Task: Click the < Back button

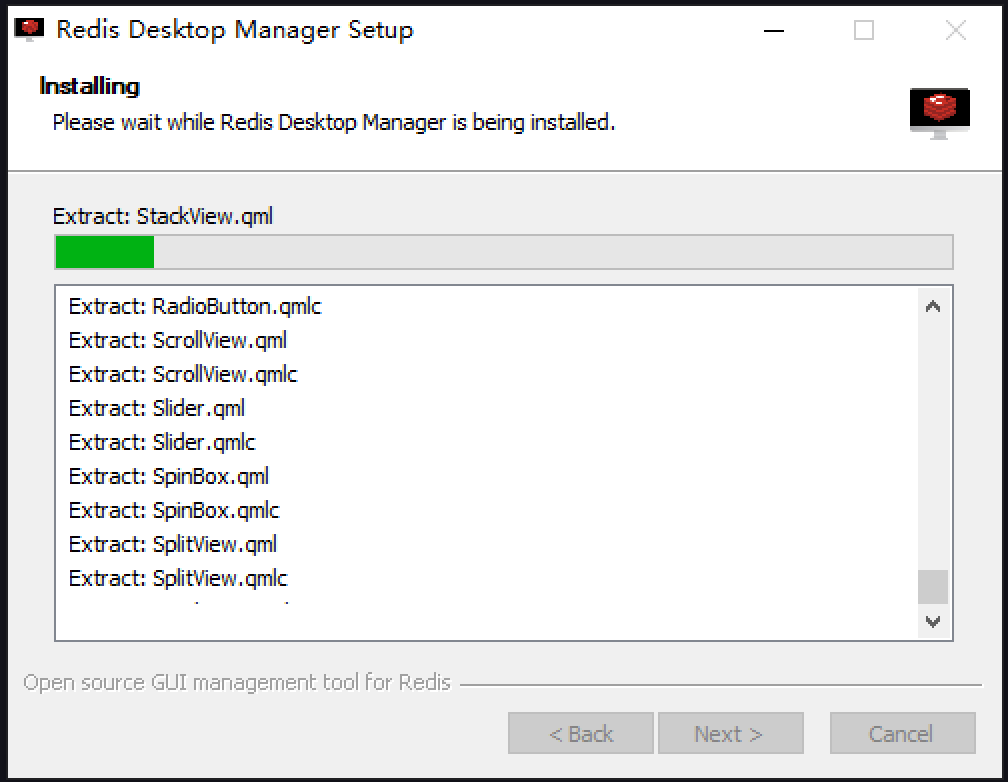Action: click(x=581, y=734)
